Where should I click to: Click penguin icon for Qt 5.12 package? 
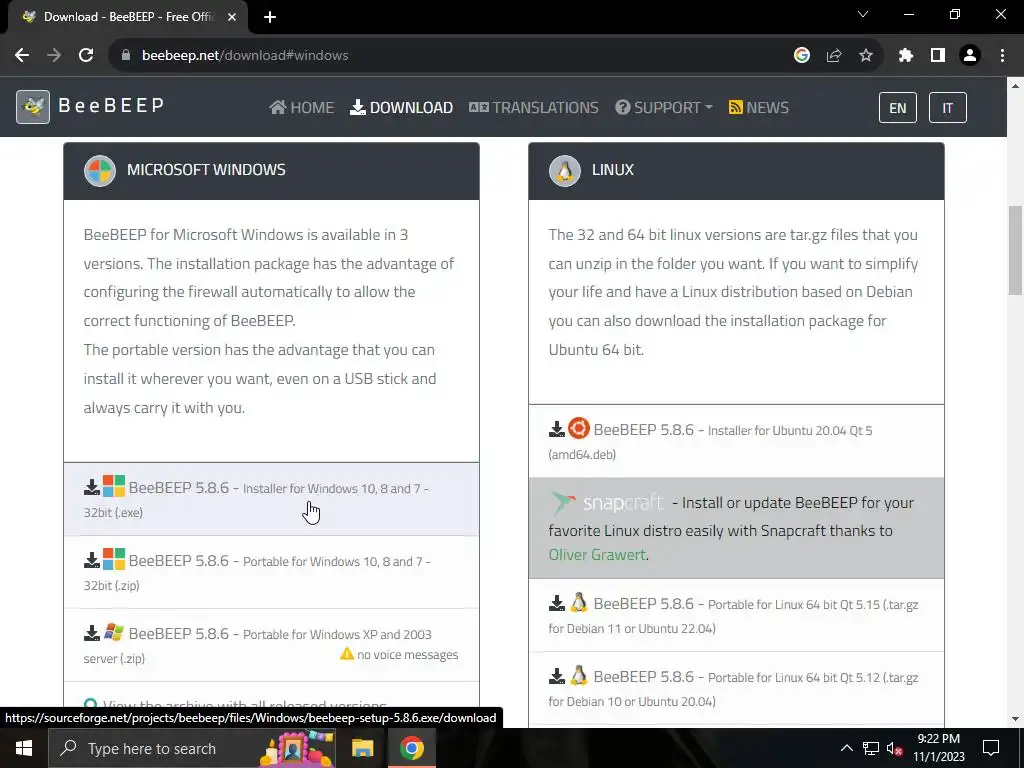(579, 675)
